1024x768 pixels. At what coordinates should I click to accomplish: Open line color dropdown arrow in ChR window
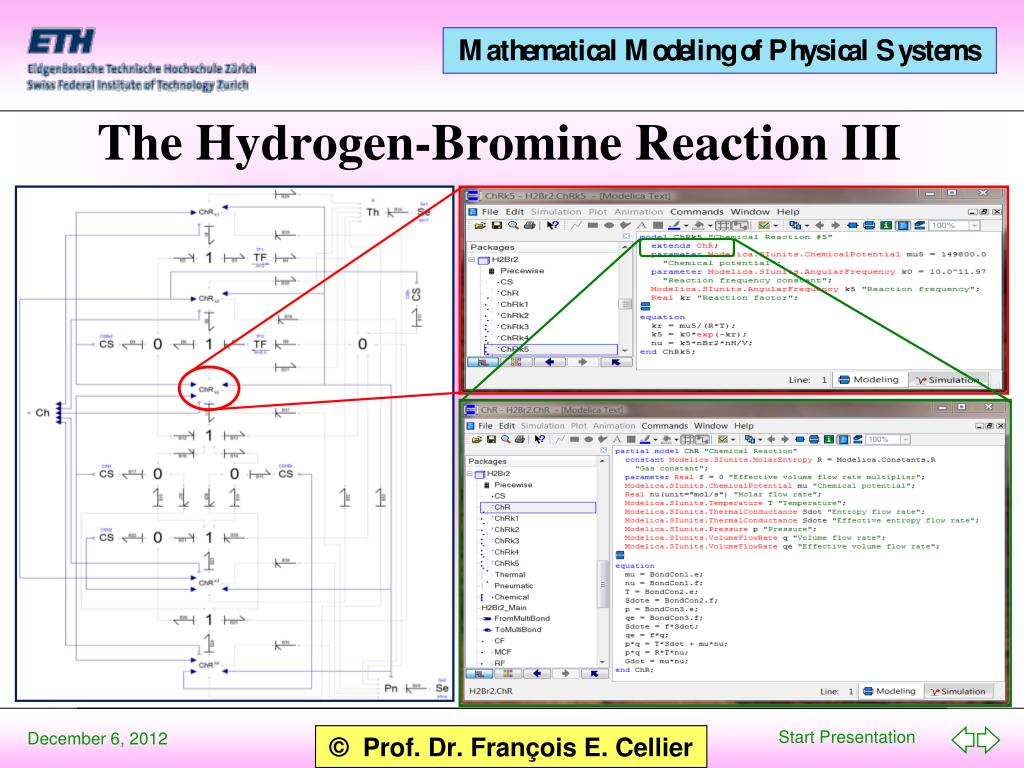[655, 440]
